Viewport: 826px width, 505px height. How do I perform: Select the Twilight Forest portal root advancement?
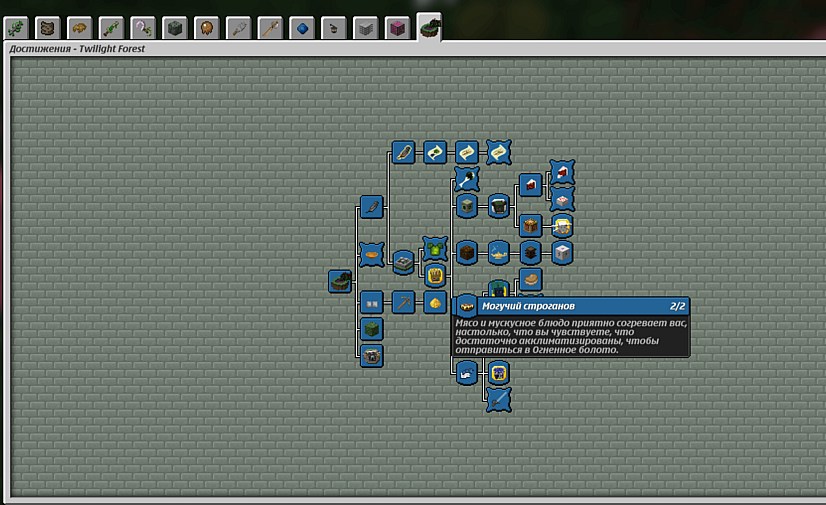340,281
